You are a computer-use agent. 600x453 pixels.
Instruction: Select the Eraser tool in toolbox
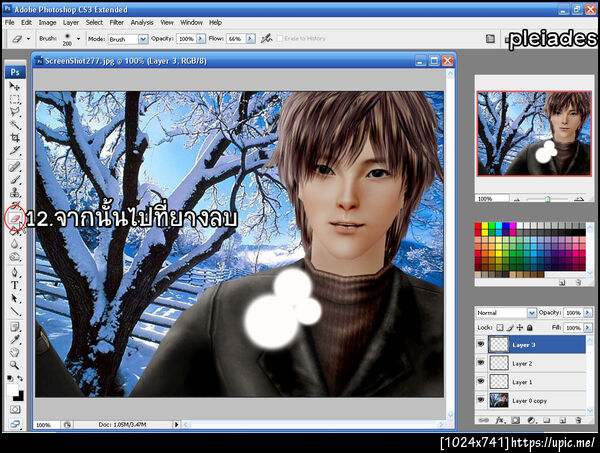coord(15,218)
